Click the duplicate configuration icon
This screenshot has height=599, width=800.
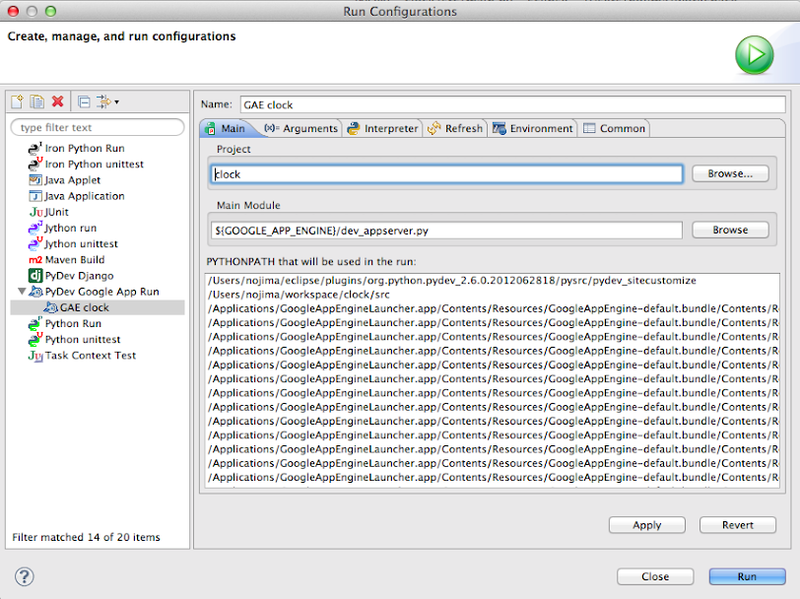(37, 102)
